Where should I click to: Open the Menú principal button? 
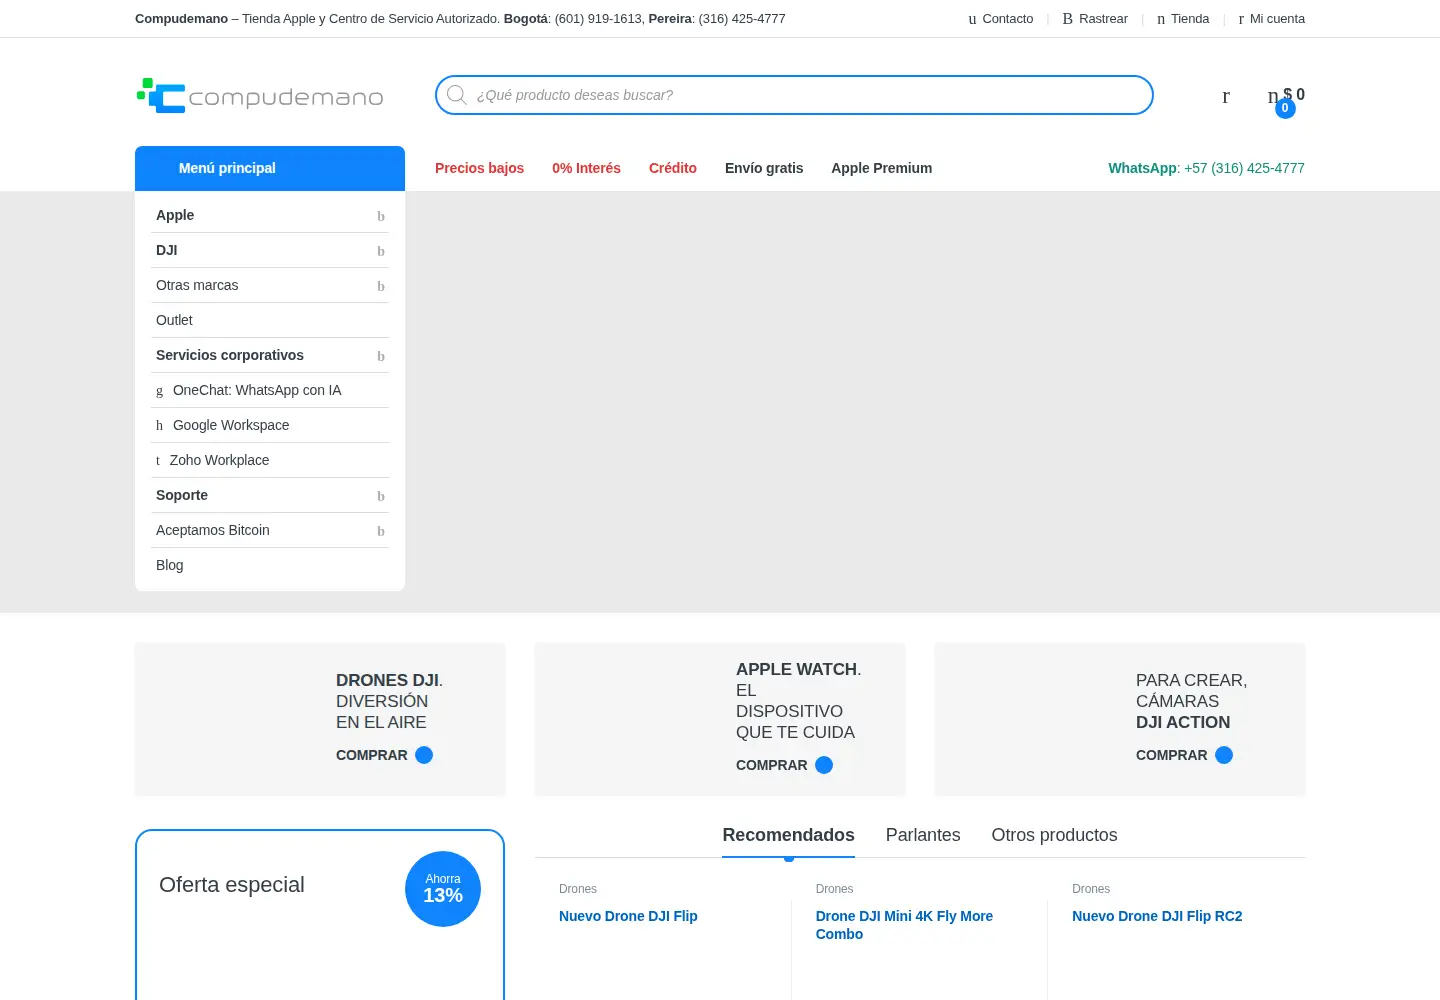tap(270, 168)
